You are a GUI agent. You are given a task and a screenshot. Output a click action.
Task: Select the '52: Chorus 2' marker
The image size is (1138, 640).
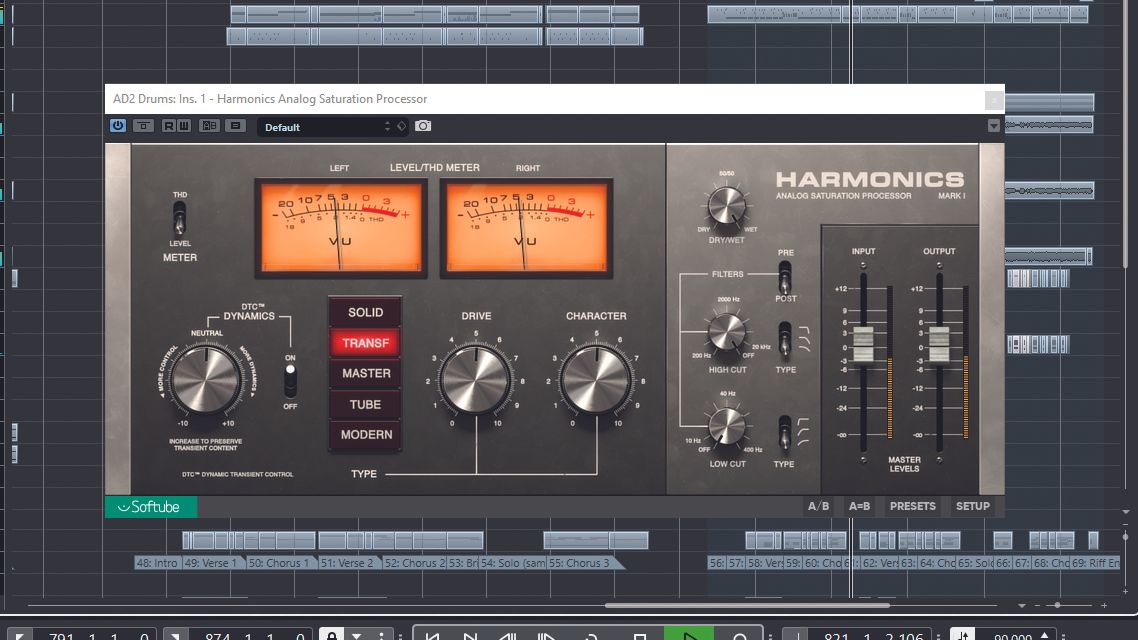tap(414, 563)
